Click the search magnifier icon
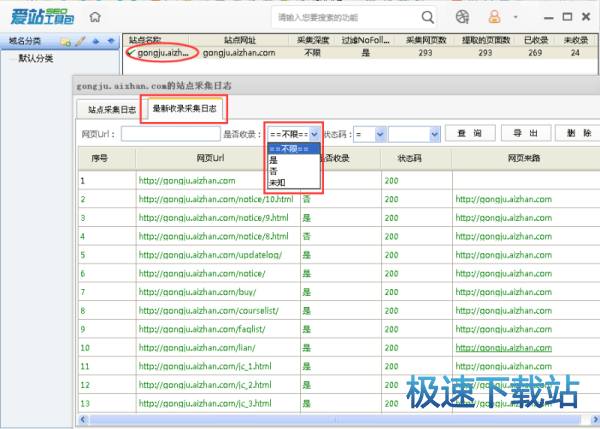Screen dimensions: 600x429 click(x=427, y=17)
